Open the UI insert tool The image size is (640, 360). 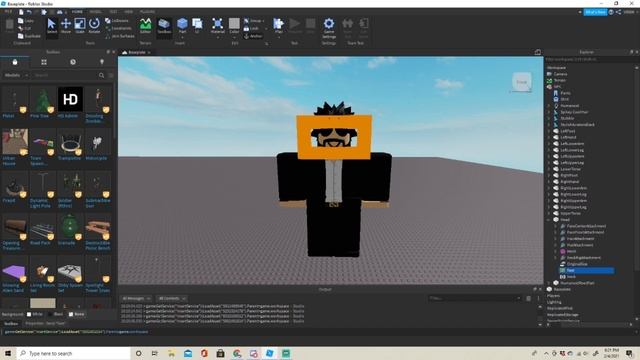click(x=197, y=26)
